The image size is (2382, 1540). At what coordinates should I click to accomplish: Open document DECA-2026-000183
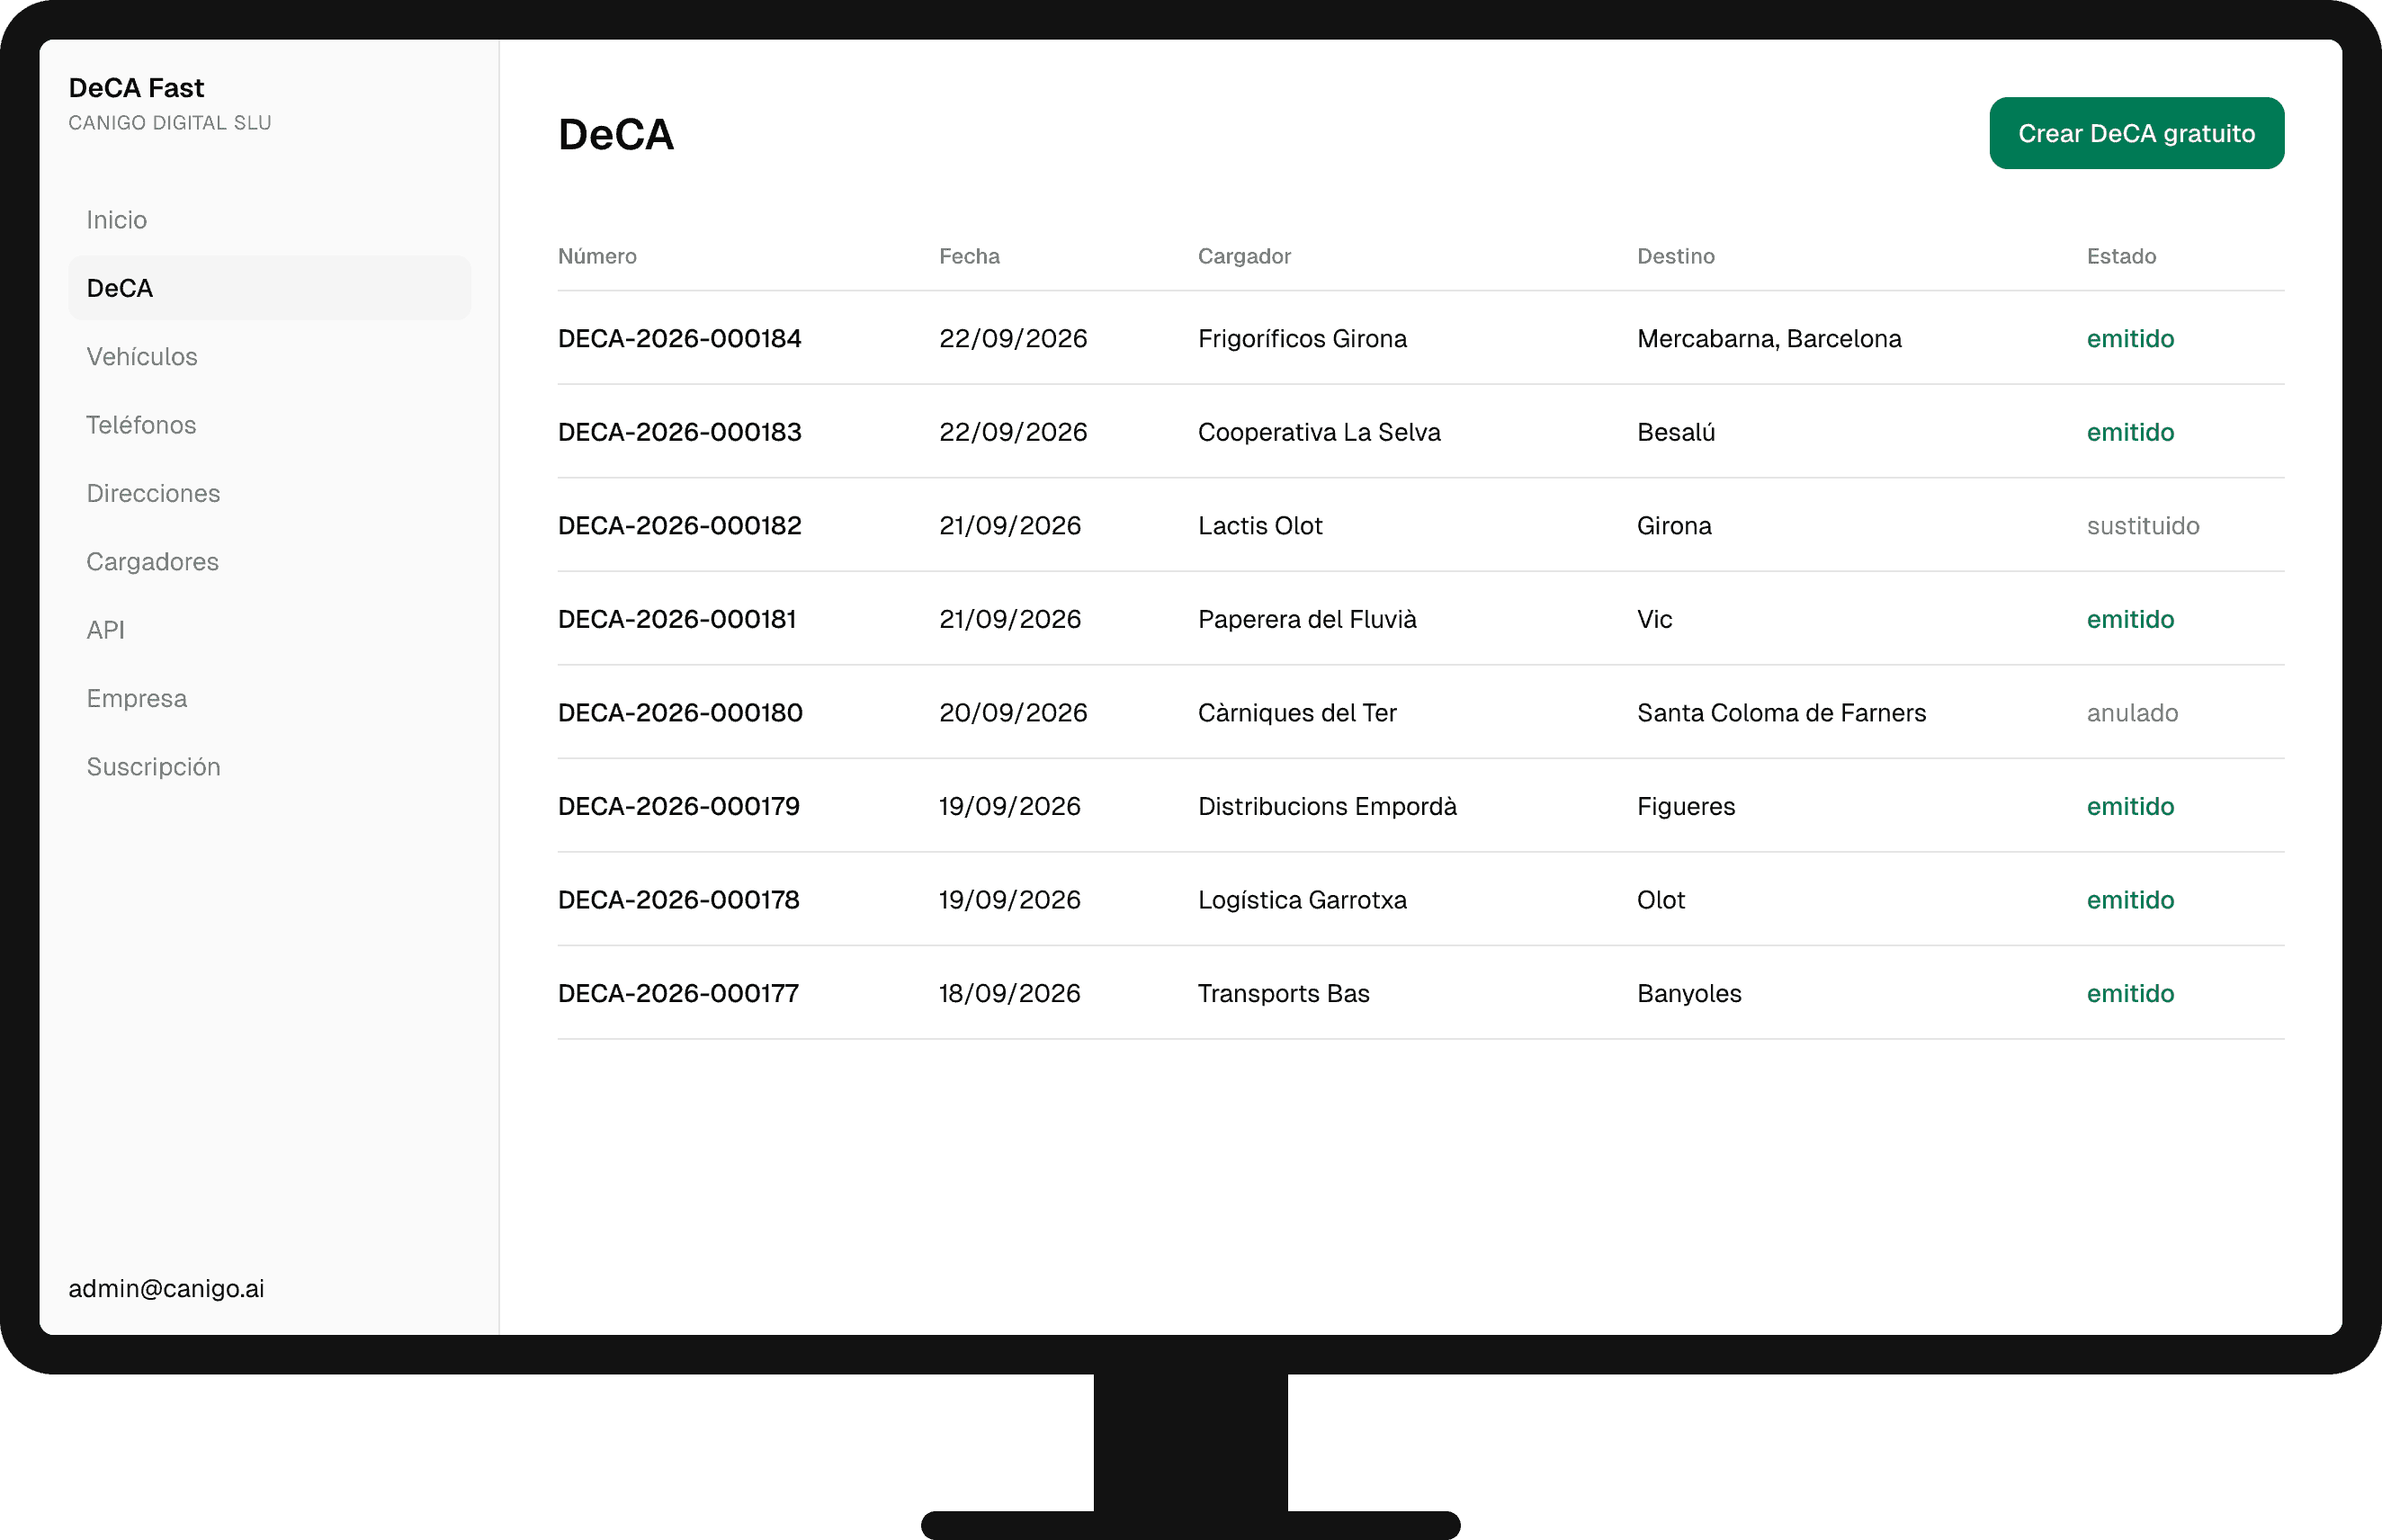(x=679, y=432)
